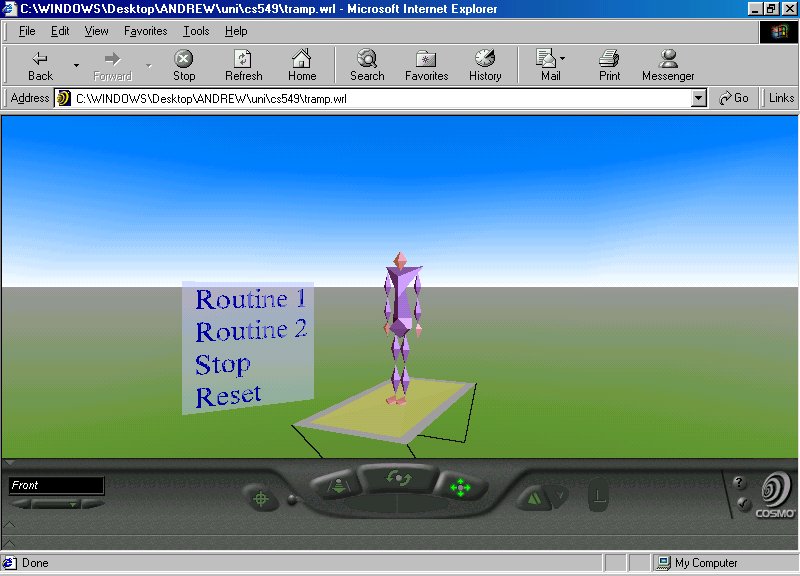Click the Reset text in scene
The height and width of the screenshot is (576, 800).
click(x=228, y=396)
